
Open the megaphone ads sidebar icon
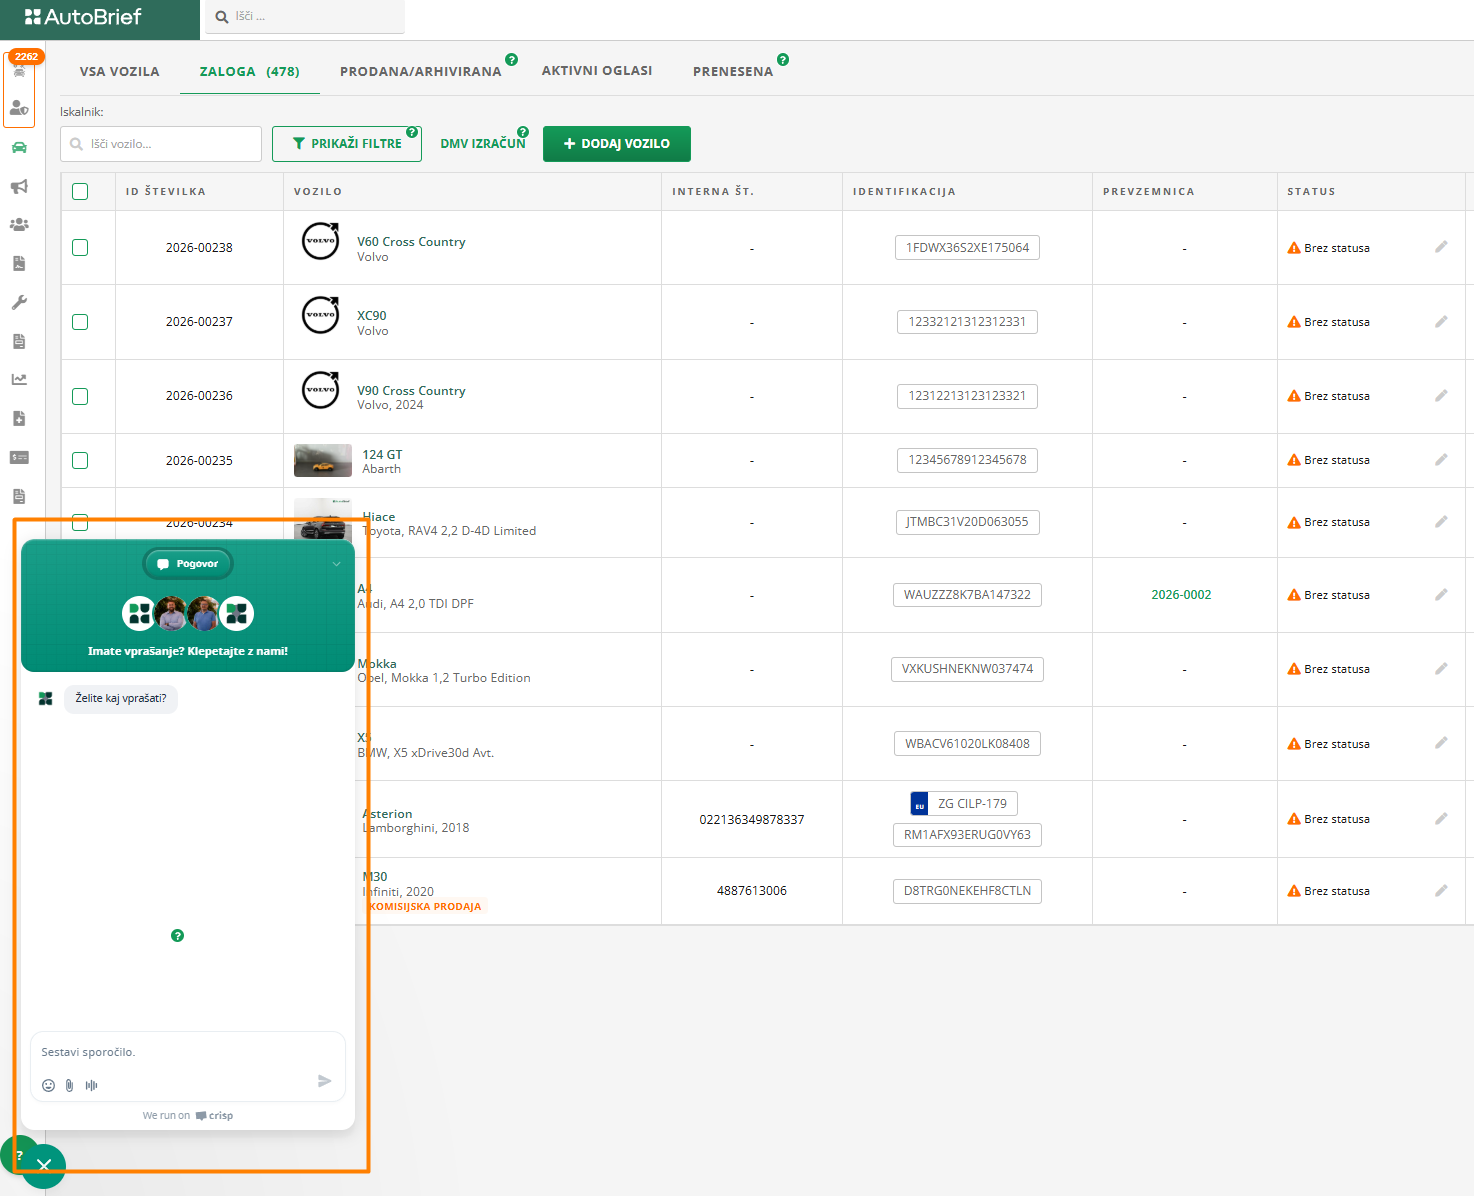point(19,187)
